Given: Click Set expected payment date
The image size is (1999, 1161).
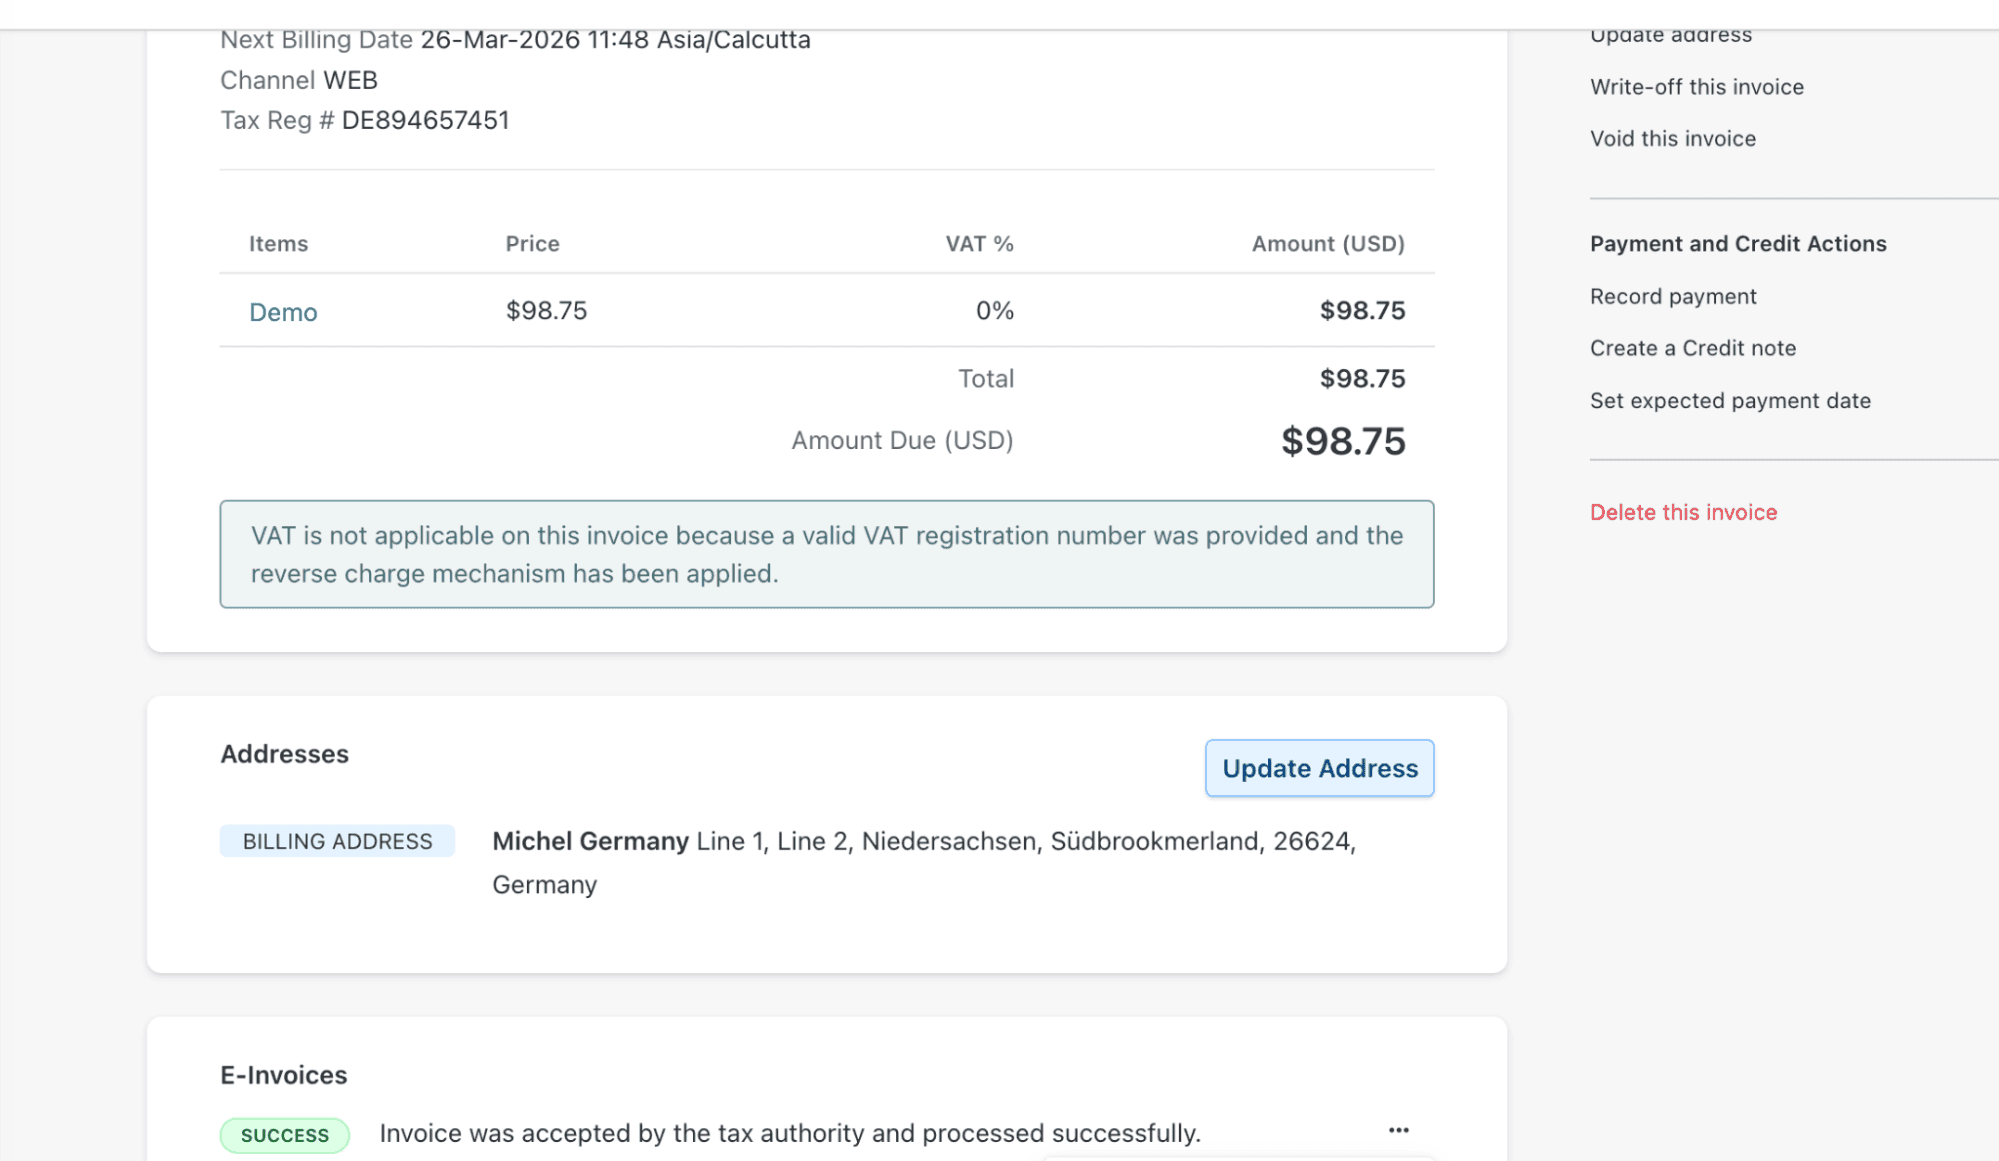Looking at the screenshot, I should pos(1729,401).
